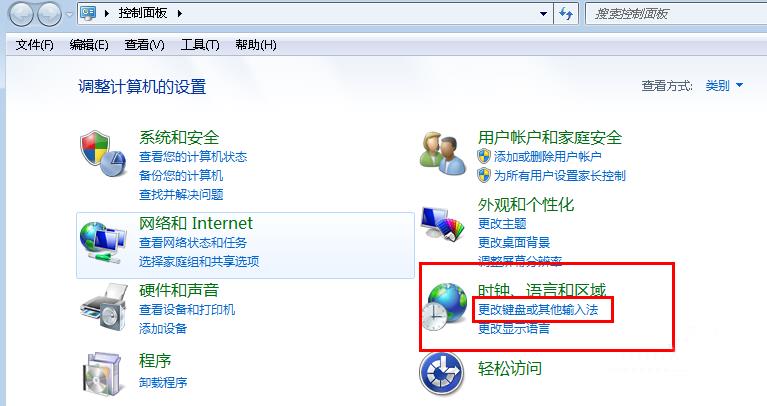Open the 文件(F) menu

pos(34,45)
